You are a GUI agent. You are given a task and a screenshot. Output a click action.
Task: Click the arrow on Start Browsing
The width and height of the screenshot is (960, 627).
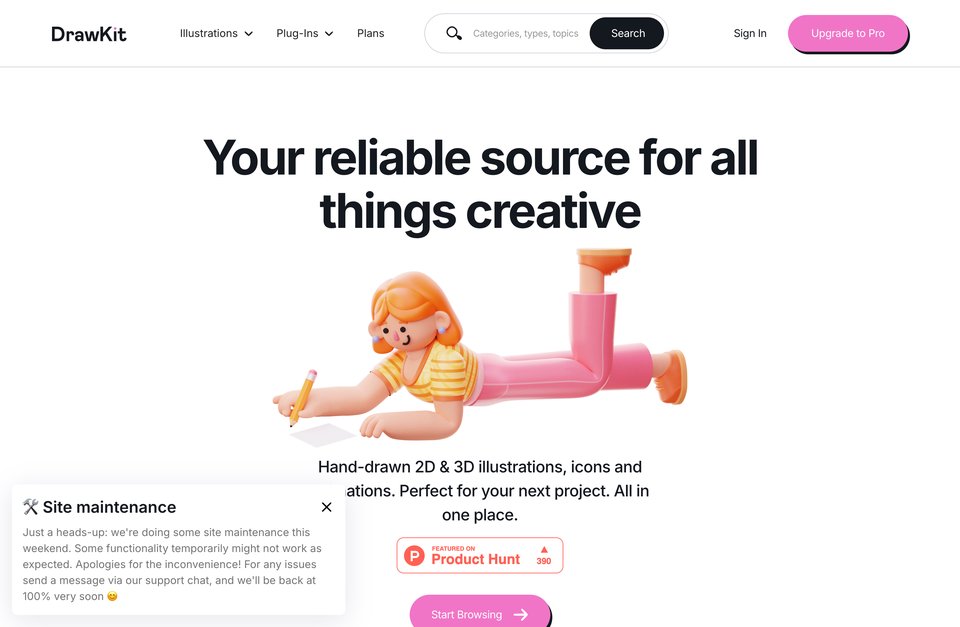coord(521,615)
